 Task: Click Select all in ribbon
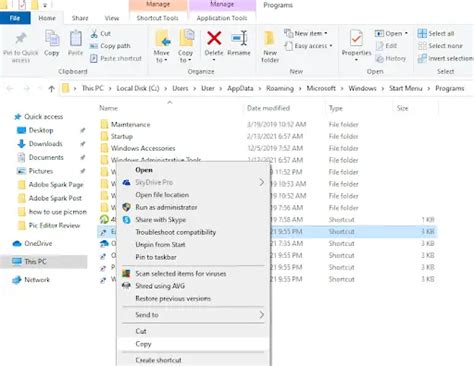[x=436, y=33]
